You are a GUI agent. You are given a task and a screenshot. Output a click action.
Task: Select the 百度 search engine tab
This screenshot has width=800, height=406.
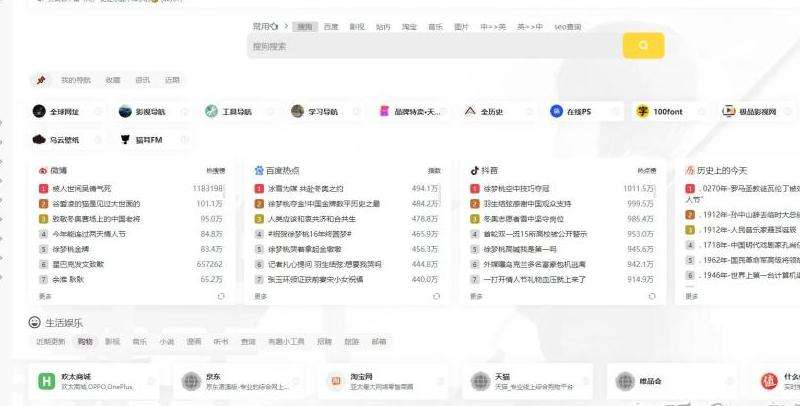click(331, 27)
